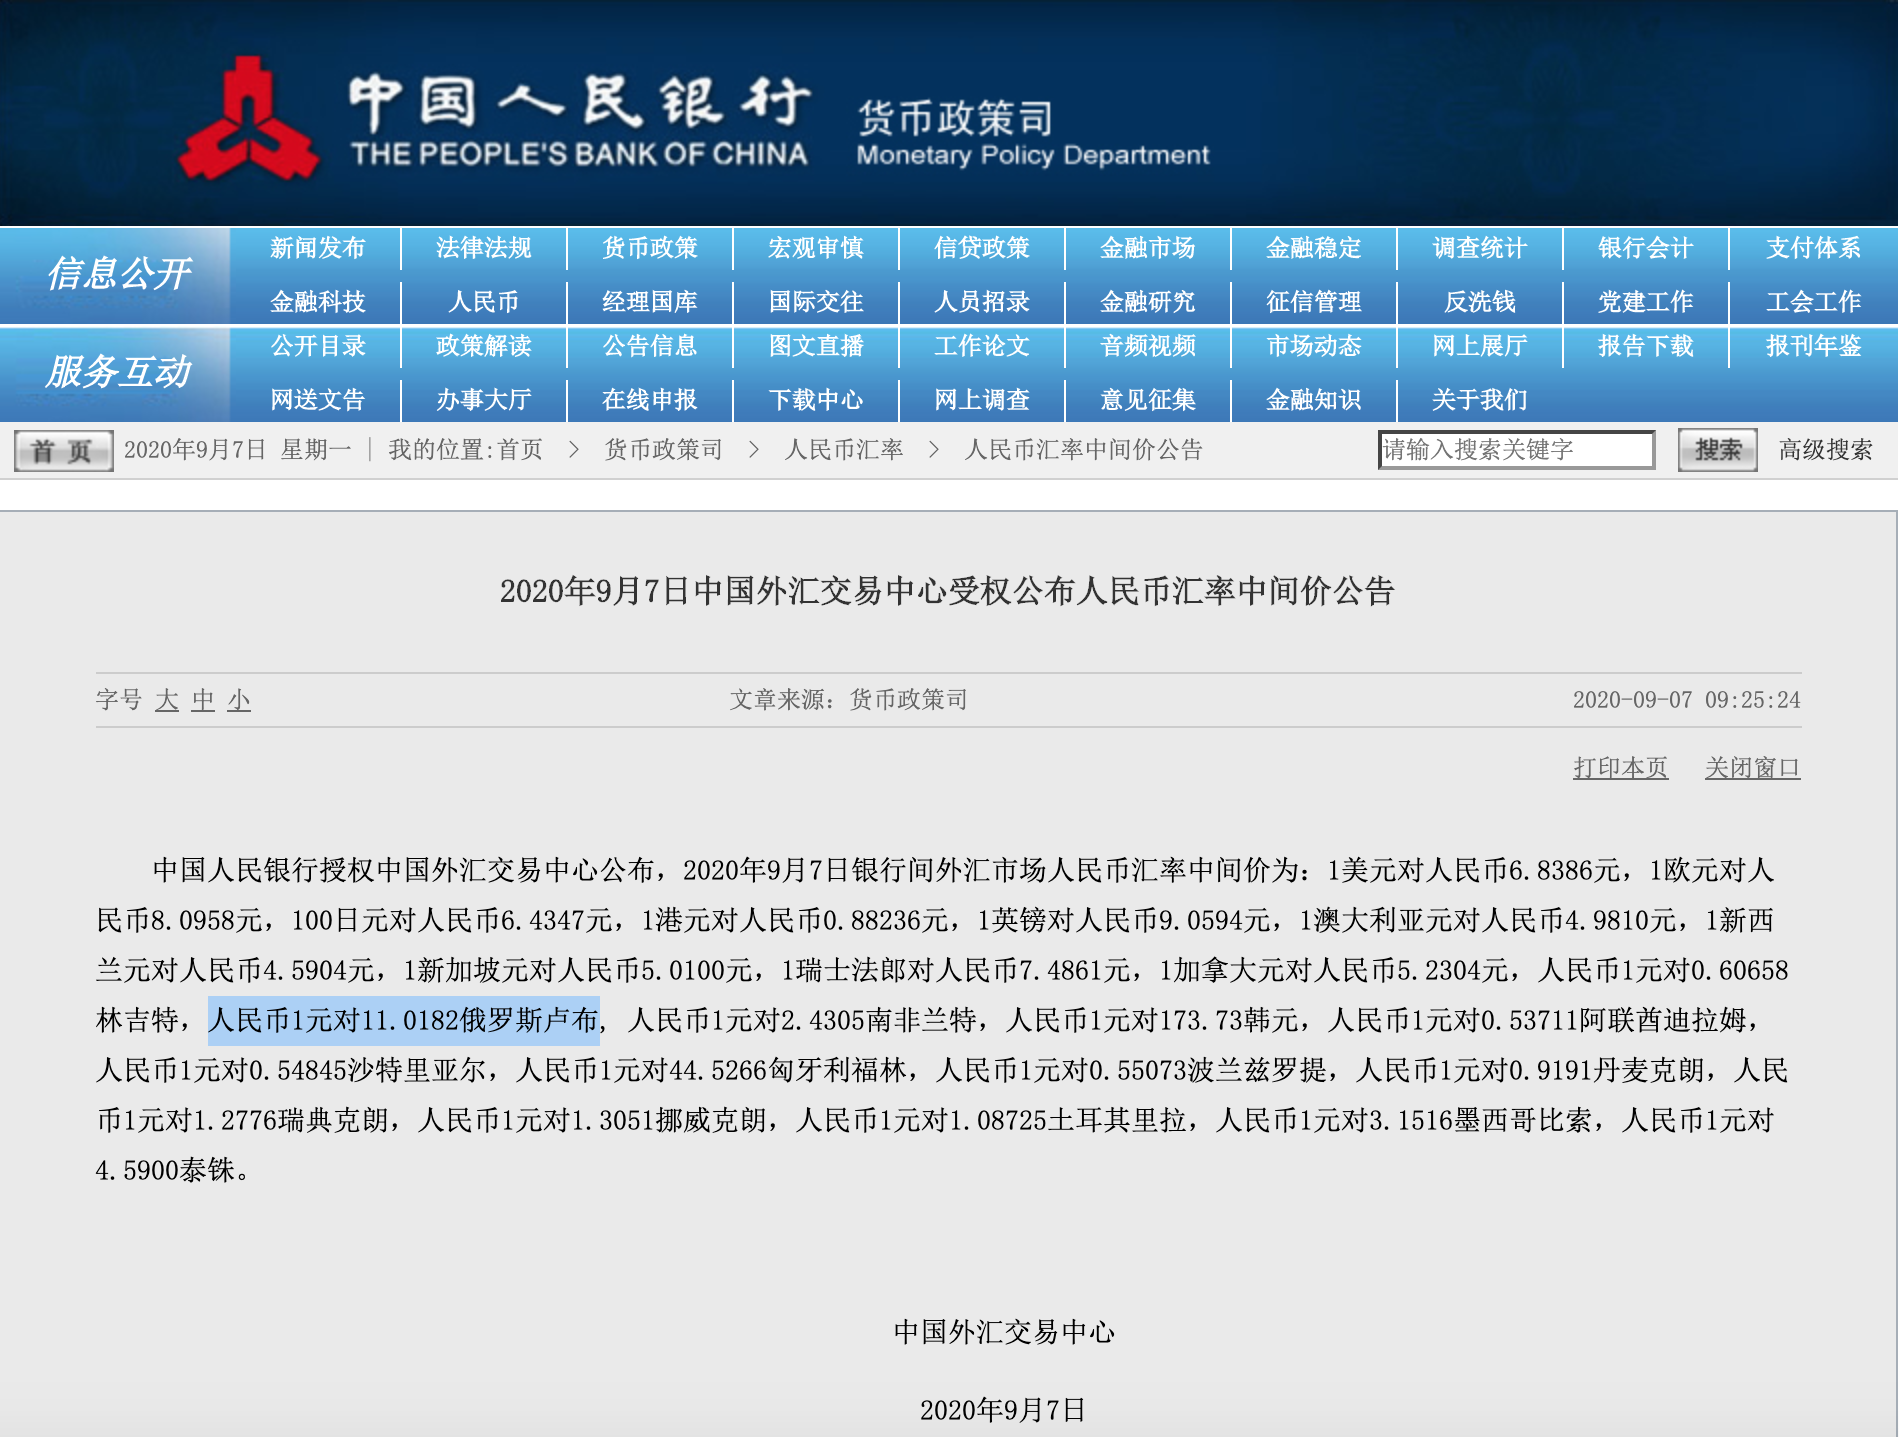This screenshot has width=1899, height=1437.
Task: Select 征信管理 in navigation
Action: pos(1313,302)
